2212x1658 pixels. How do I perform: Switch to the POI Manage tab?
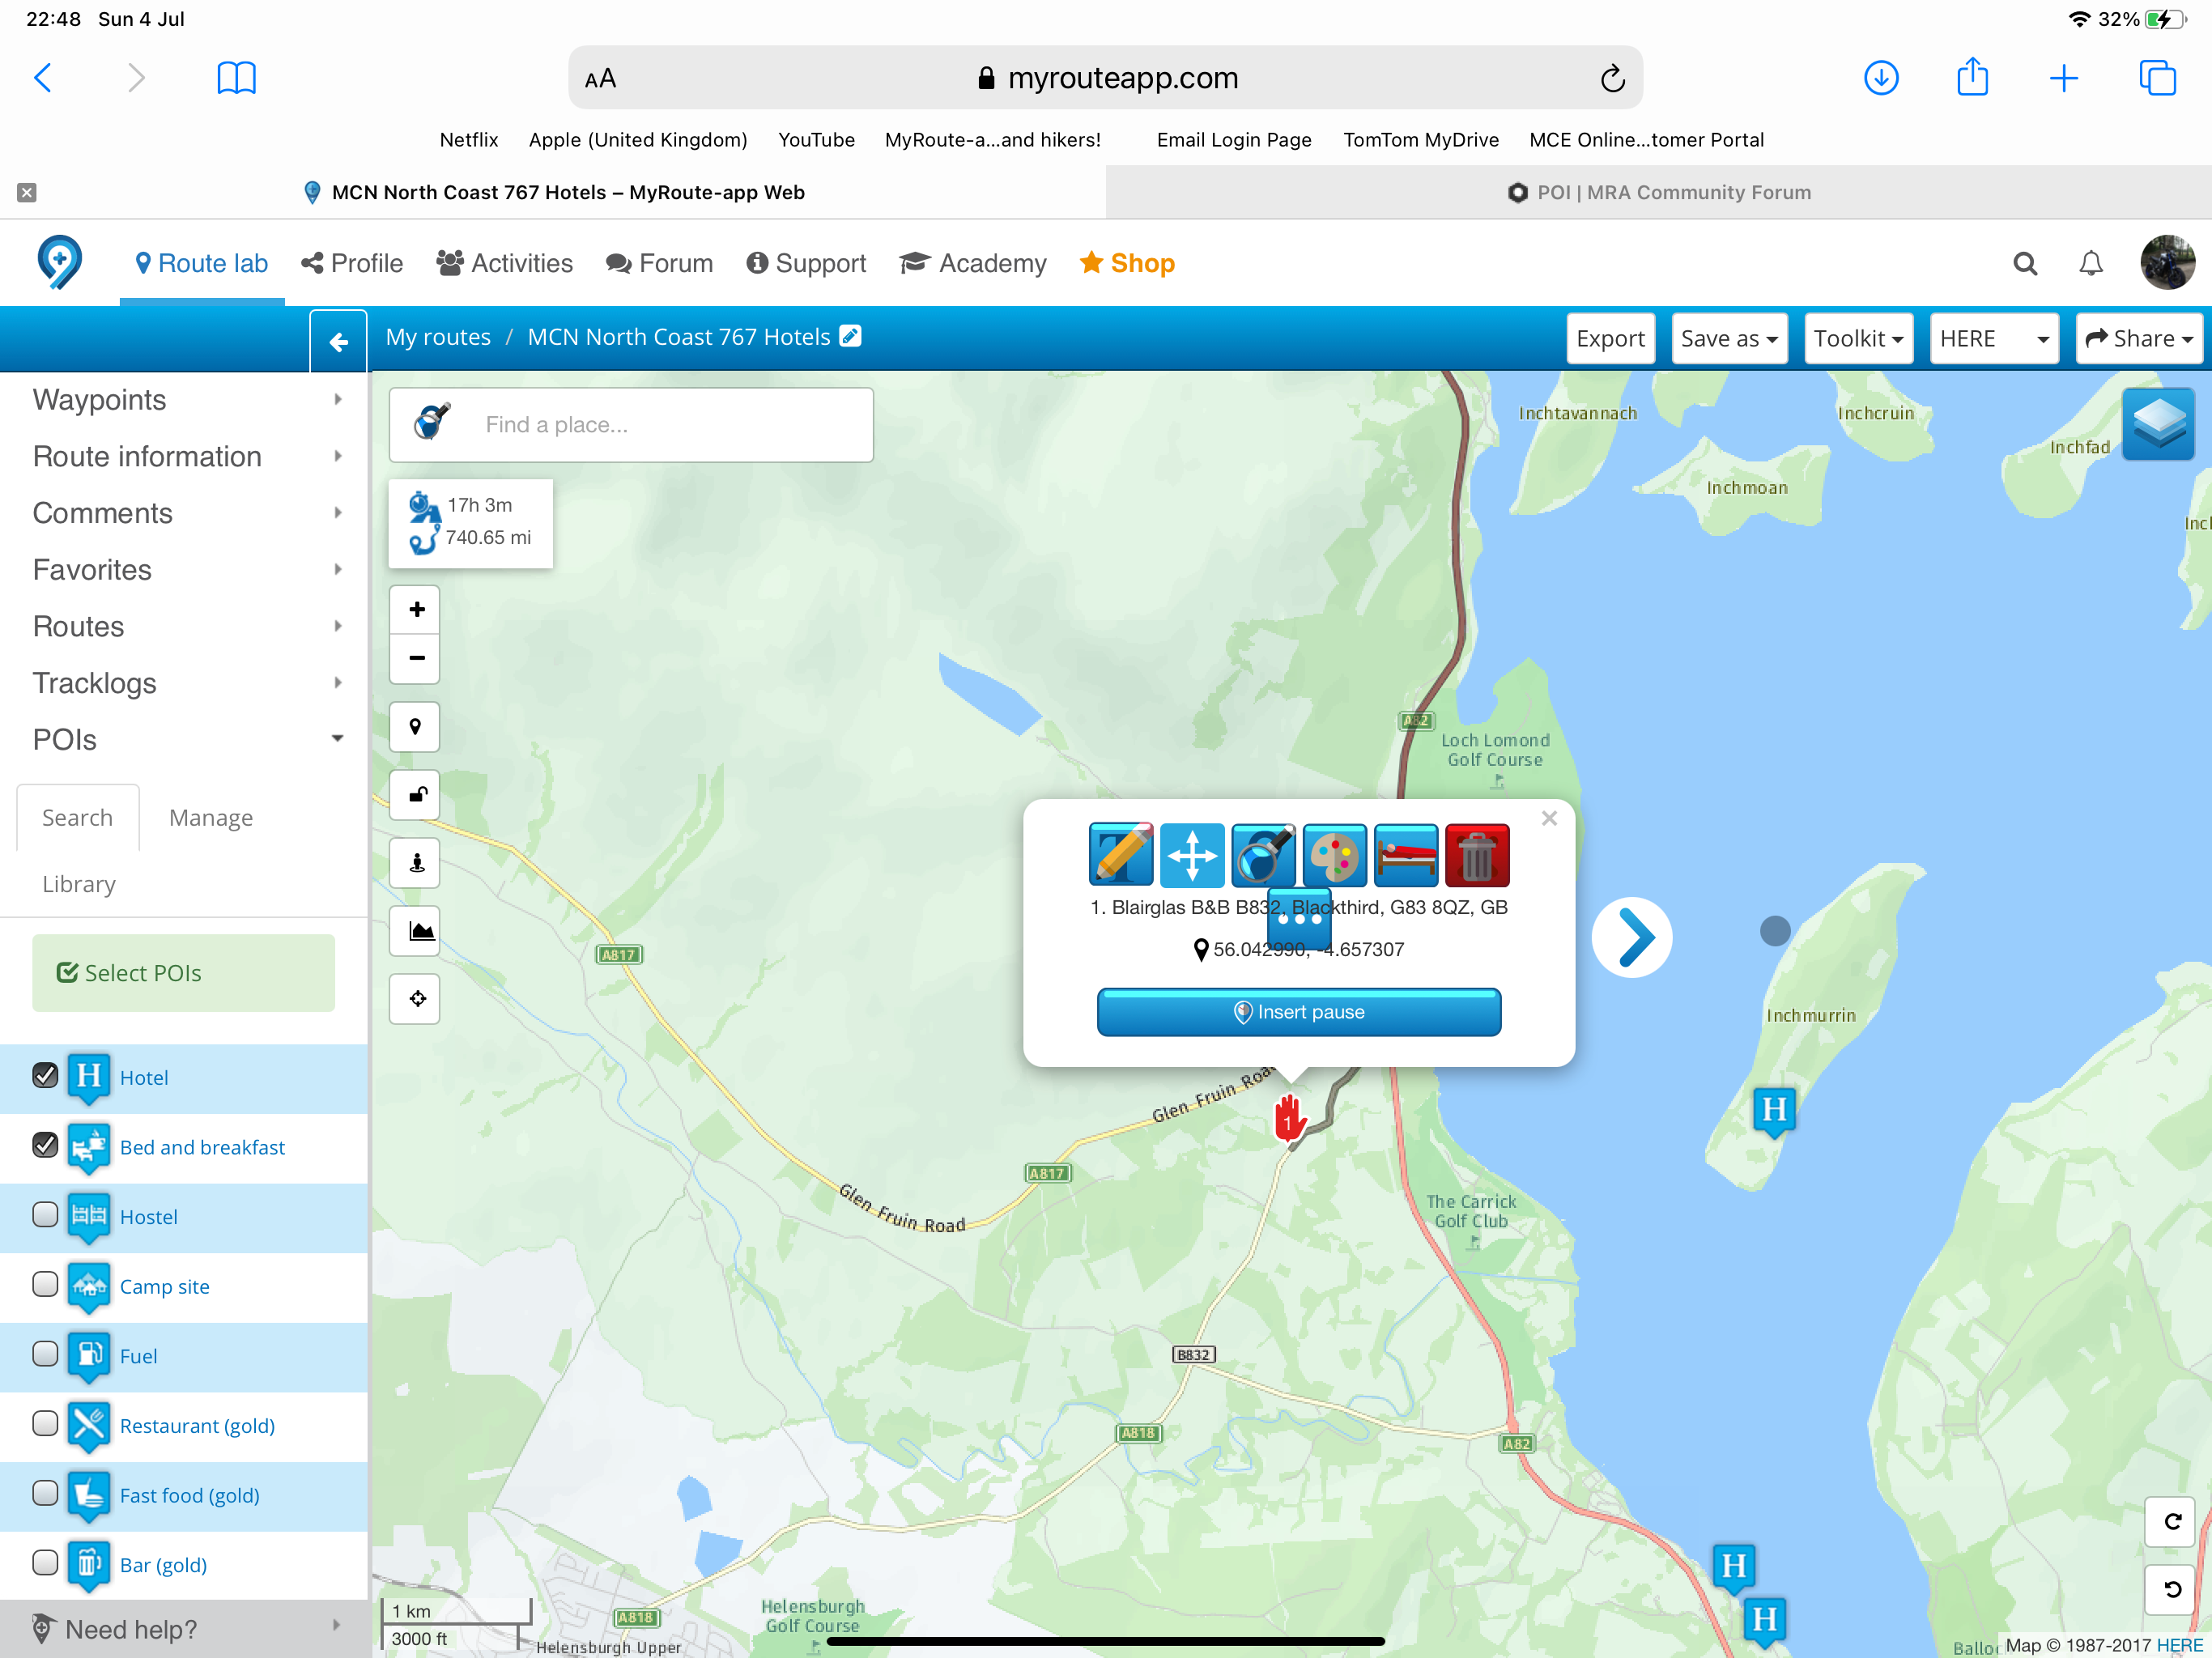(x=211, y=818)
